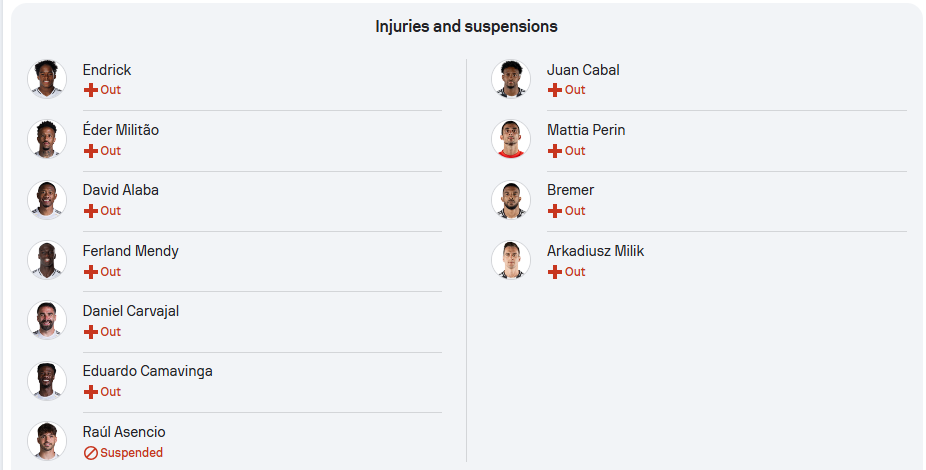Click the injury cross icon under Arkadiusz Milik
926x470 pixels.
[555, 272]
